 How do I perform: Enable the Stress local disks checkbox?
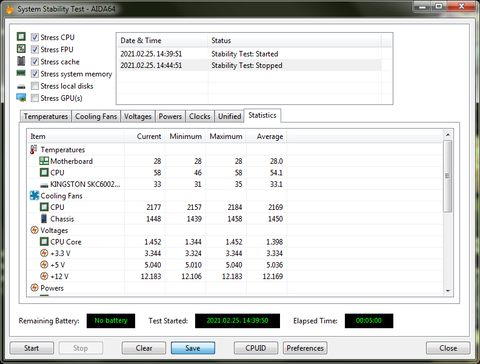pyautogui.click(x=35, y=86)
